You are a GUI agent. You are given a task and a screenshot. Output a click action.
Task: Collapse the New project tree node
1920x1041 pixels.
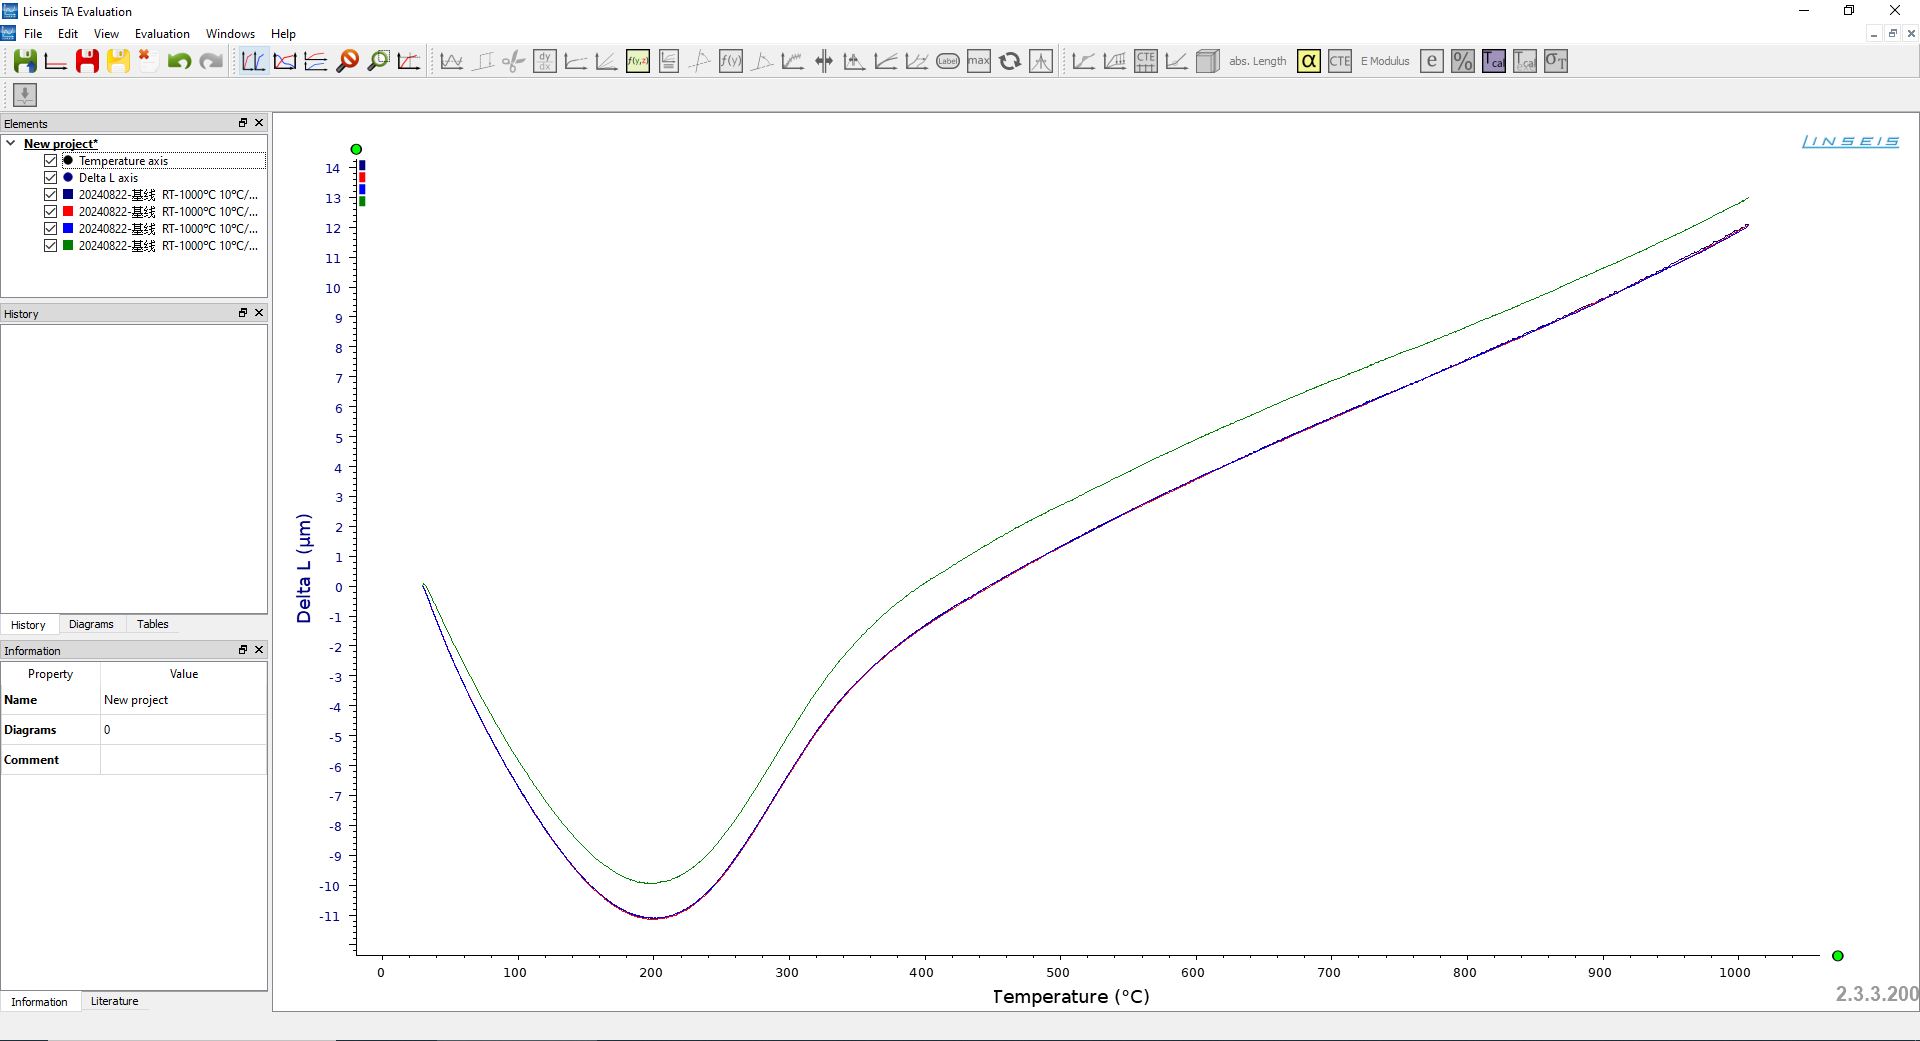[11, 144]
